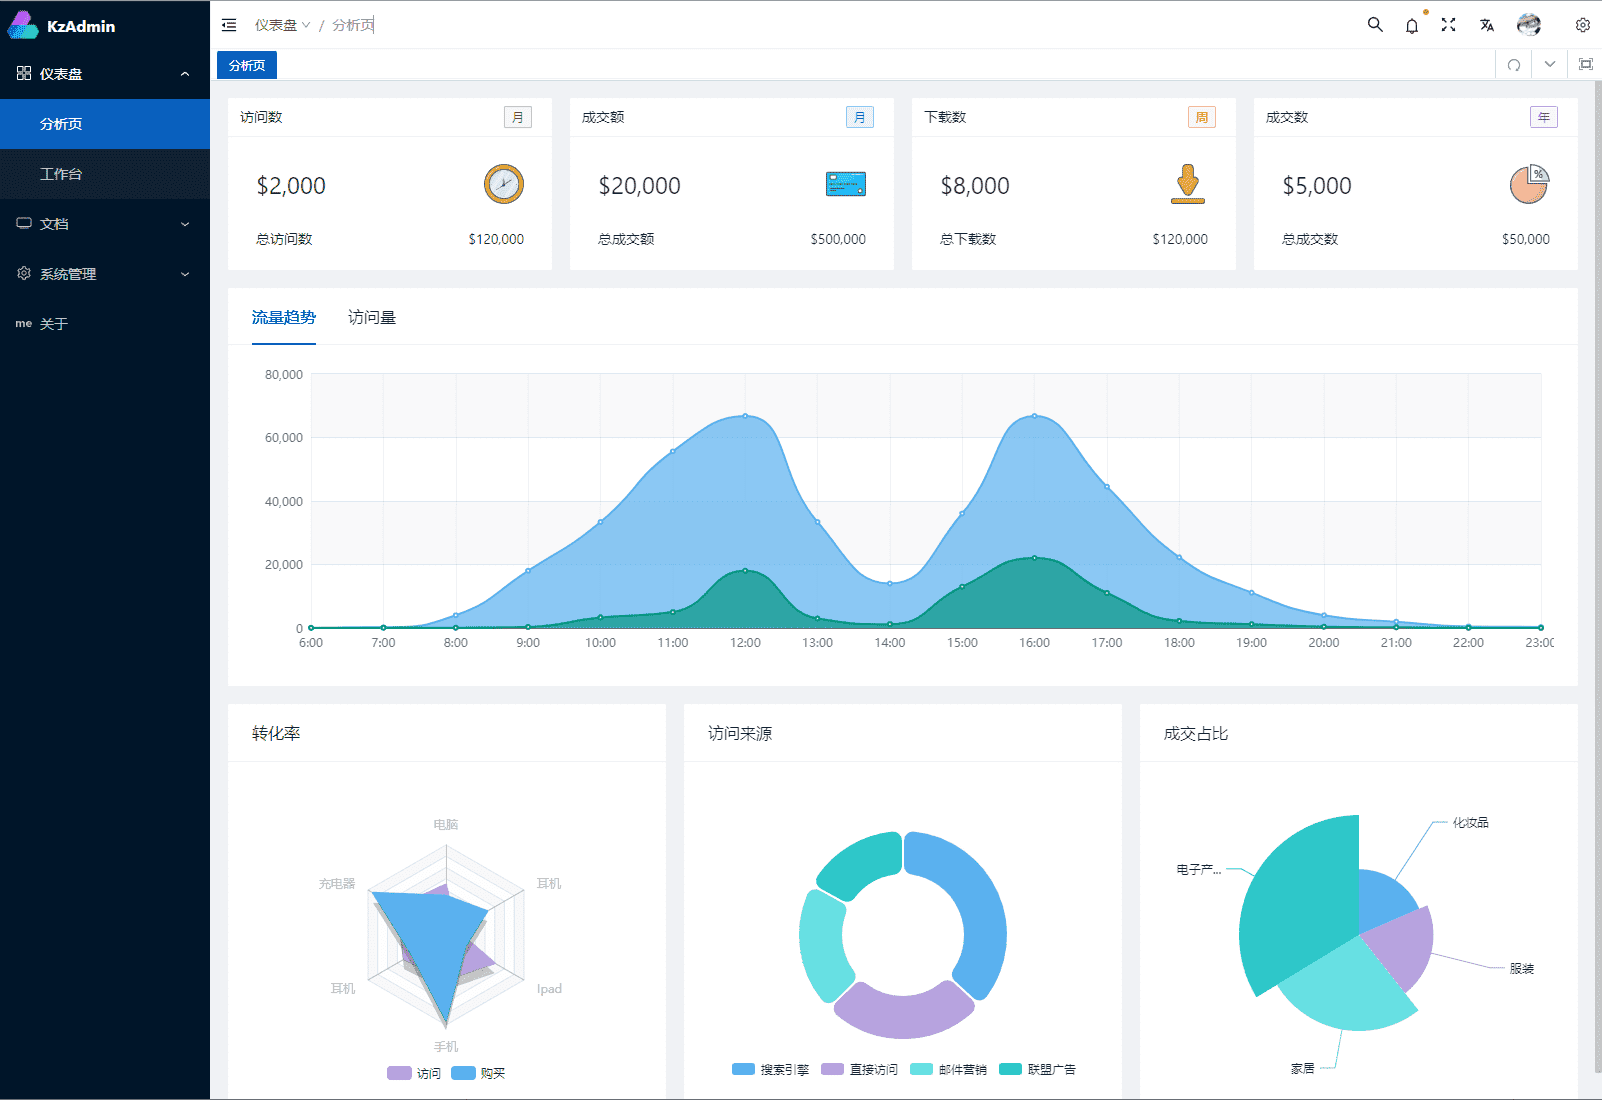Switch to the 访问量 tab
Viewport: 1602px width, 1100px height.
pos(370,317)
